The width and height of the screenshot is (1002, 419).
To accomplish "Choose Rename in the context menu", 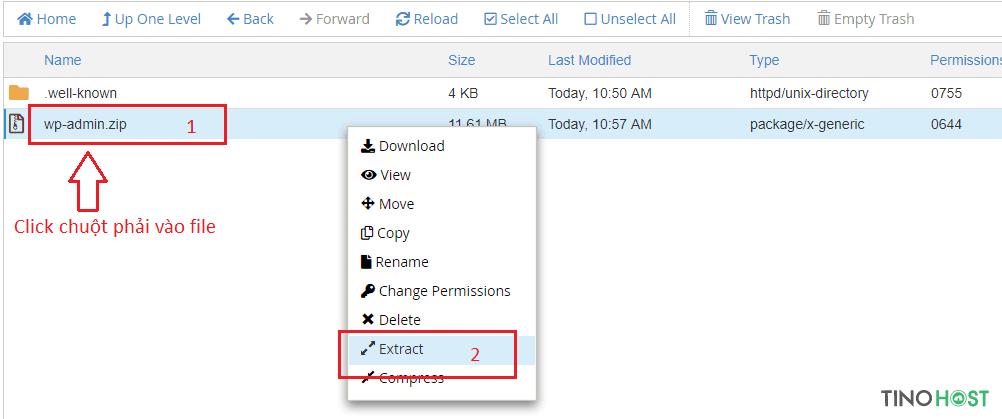I will [394, 262].
